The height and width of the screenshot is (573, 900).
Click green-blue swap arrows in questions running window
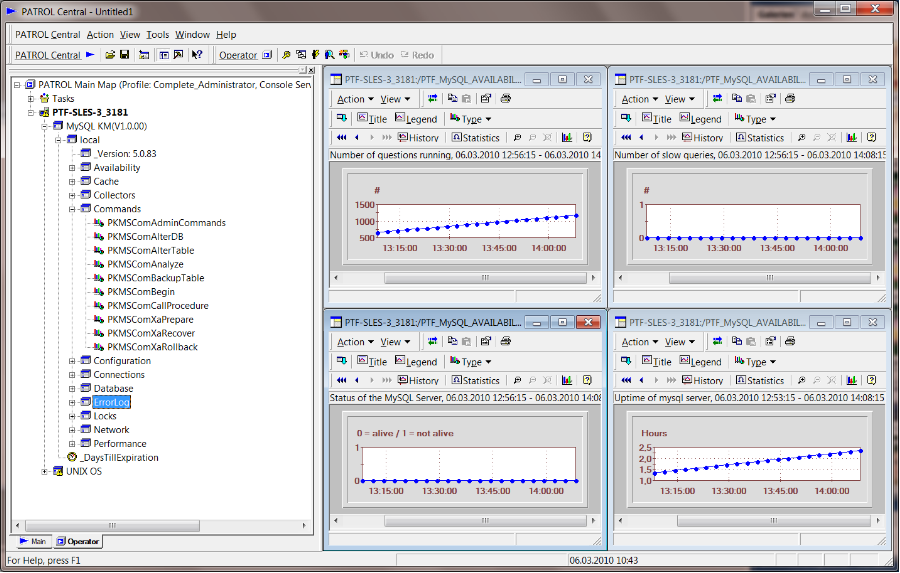coord(432,99)
